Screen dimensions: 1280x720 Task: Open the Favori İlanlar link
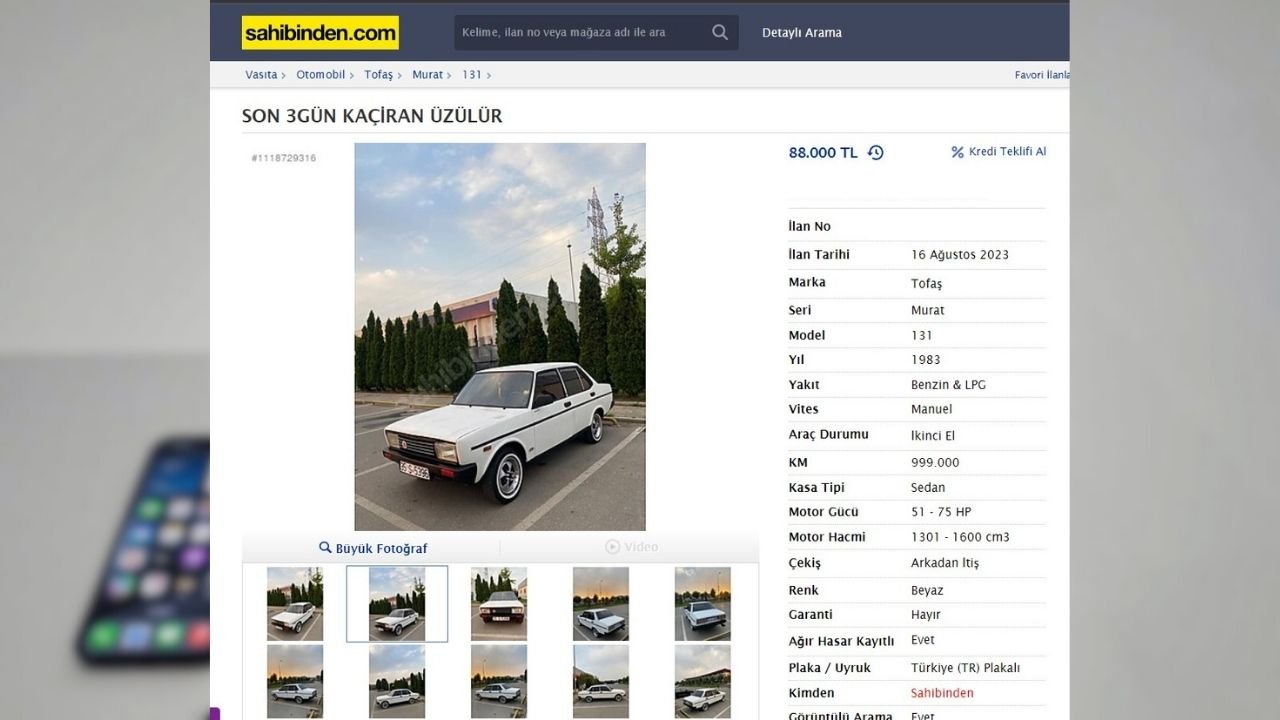1042,75
